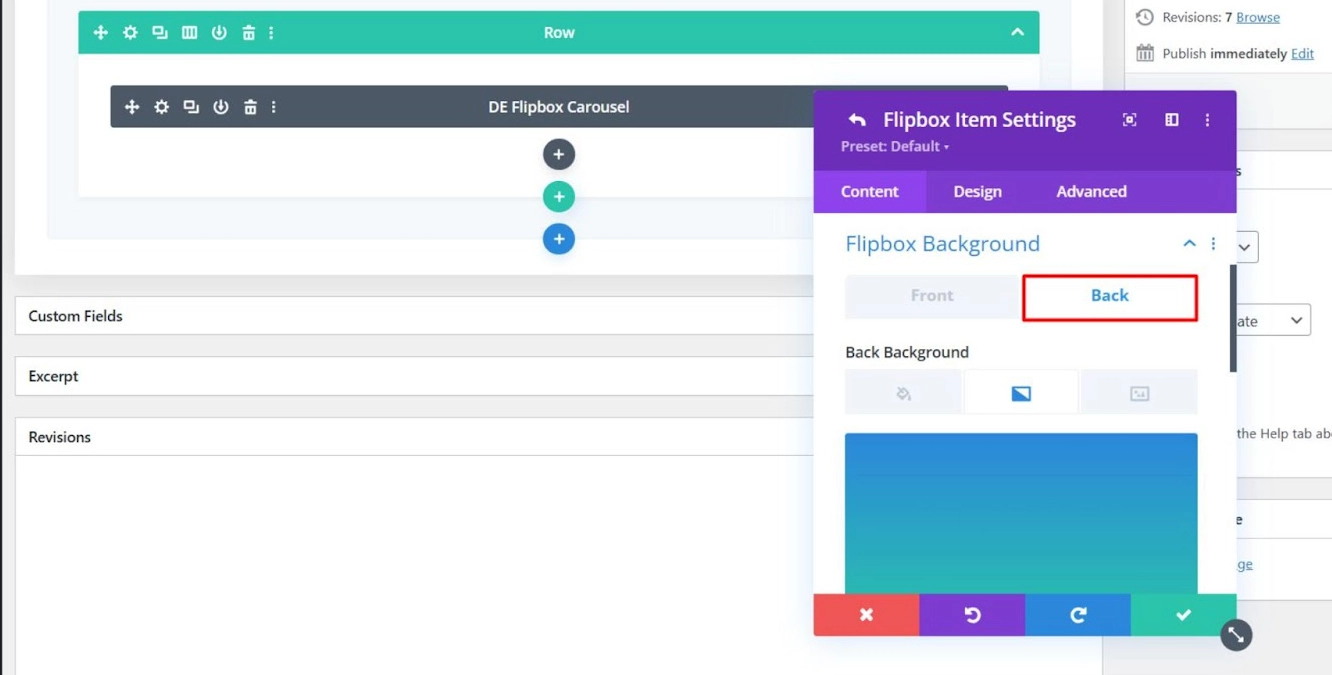Click the Edit publish date link

[1302, 54]
